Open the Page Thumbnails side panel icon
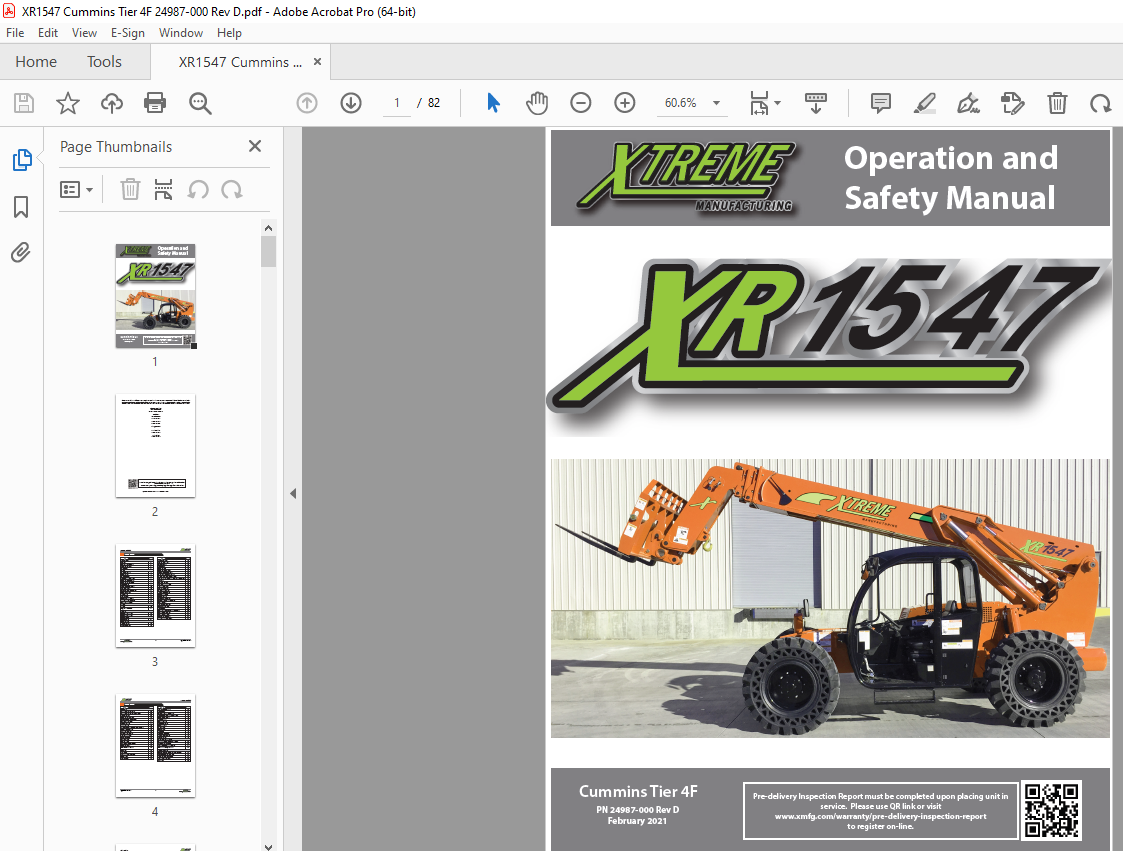The height and width of the screenshot is (851, 1123). [21, 160]
